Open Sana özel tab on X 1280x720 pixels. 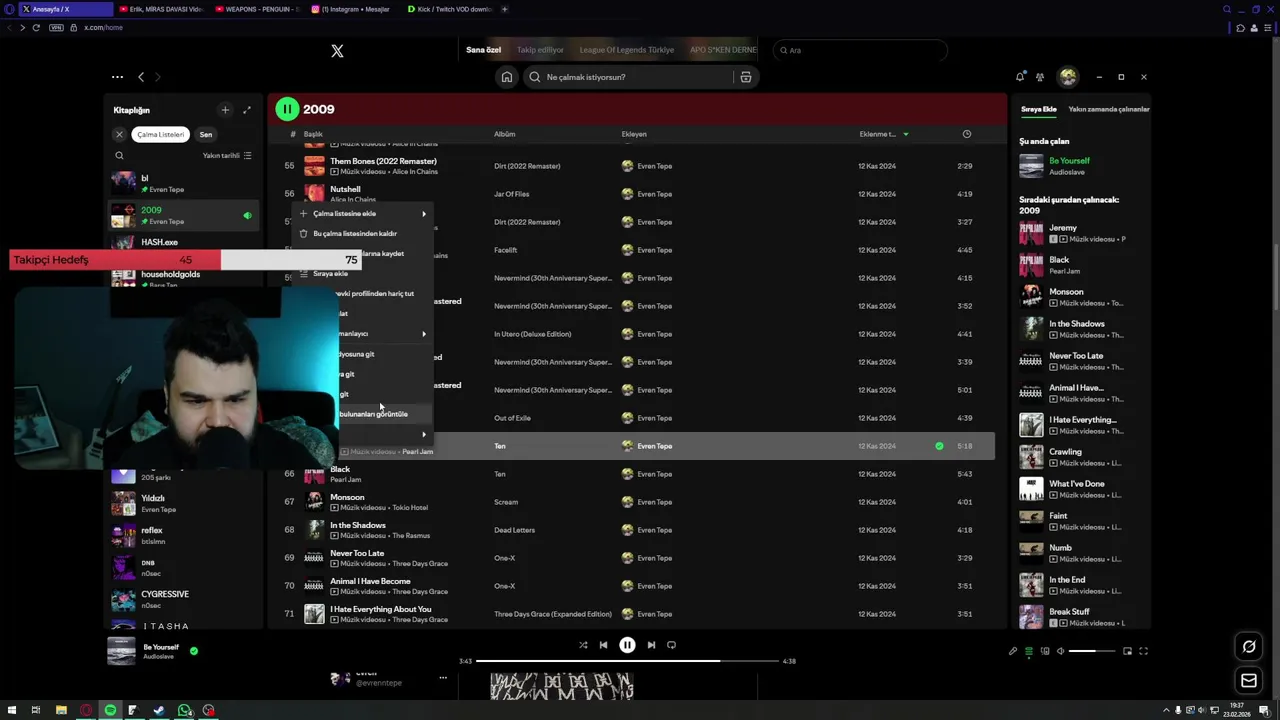[x=483, y=50]
